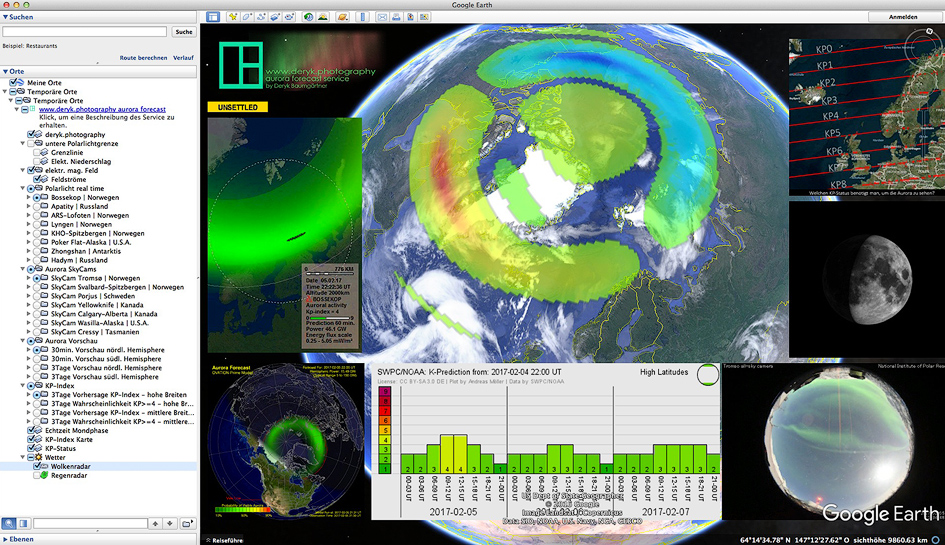Collapse Polarlicht real time folder
Viewport: 945px width, 545px height.
[23, 188]
